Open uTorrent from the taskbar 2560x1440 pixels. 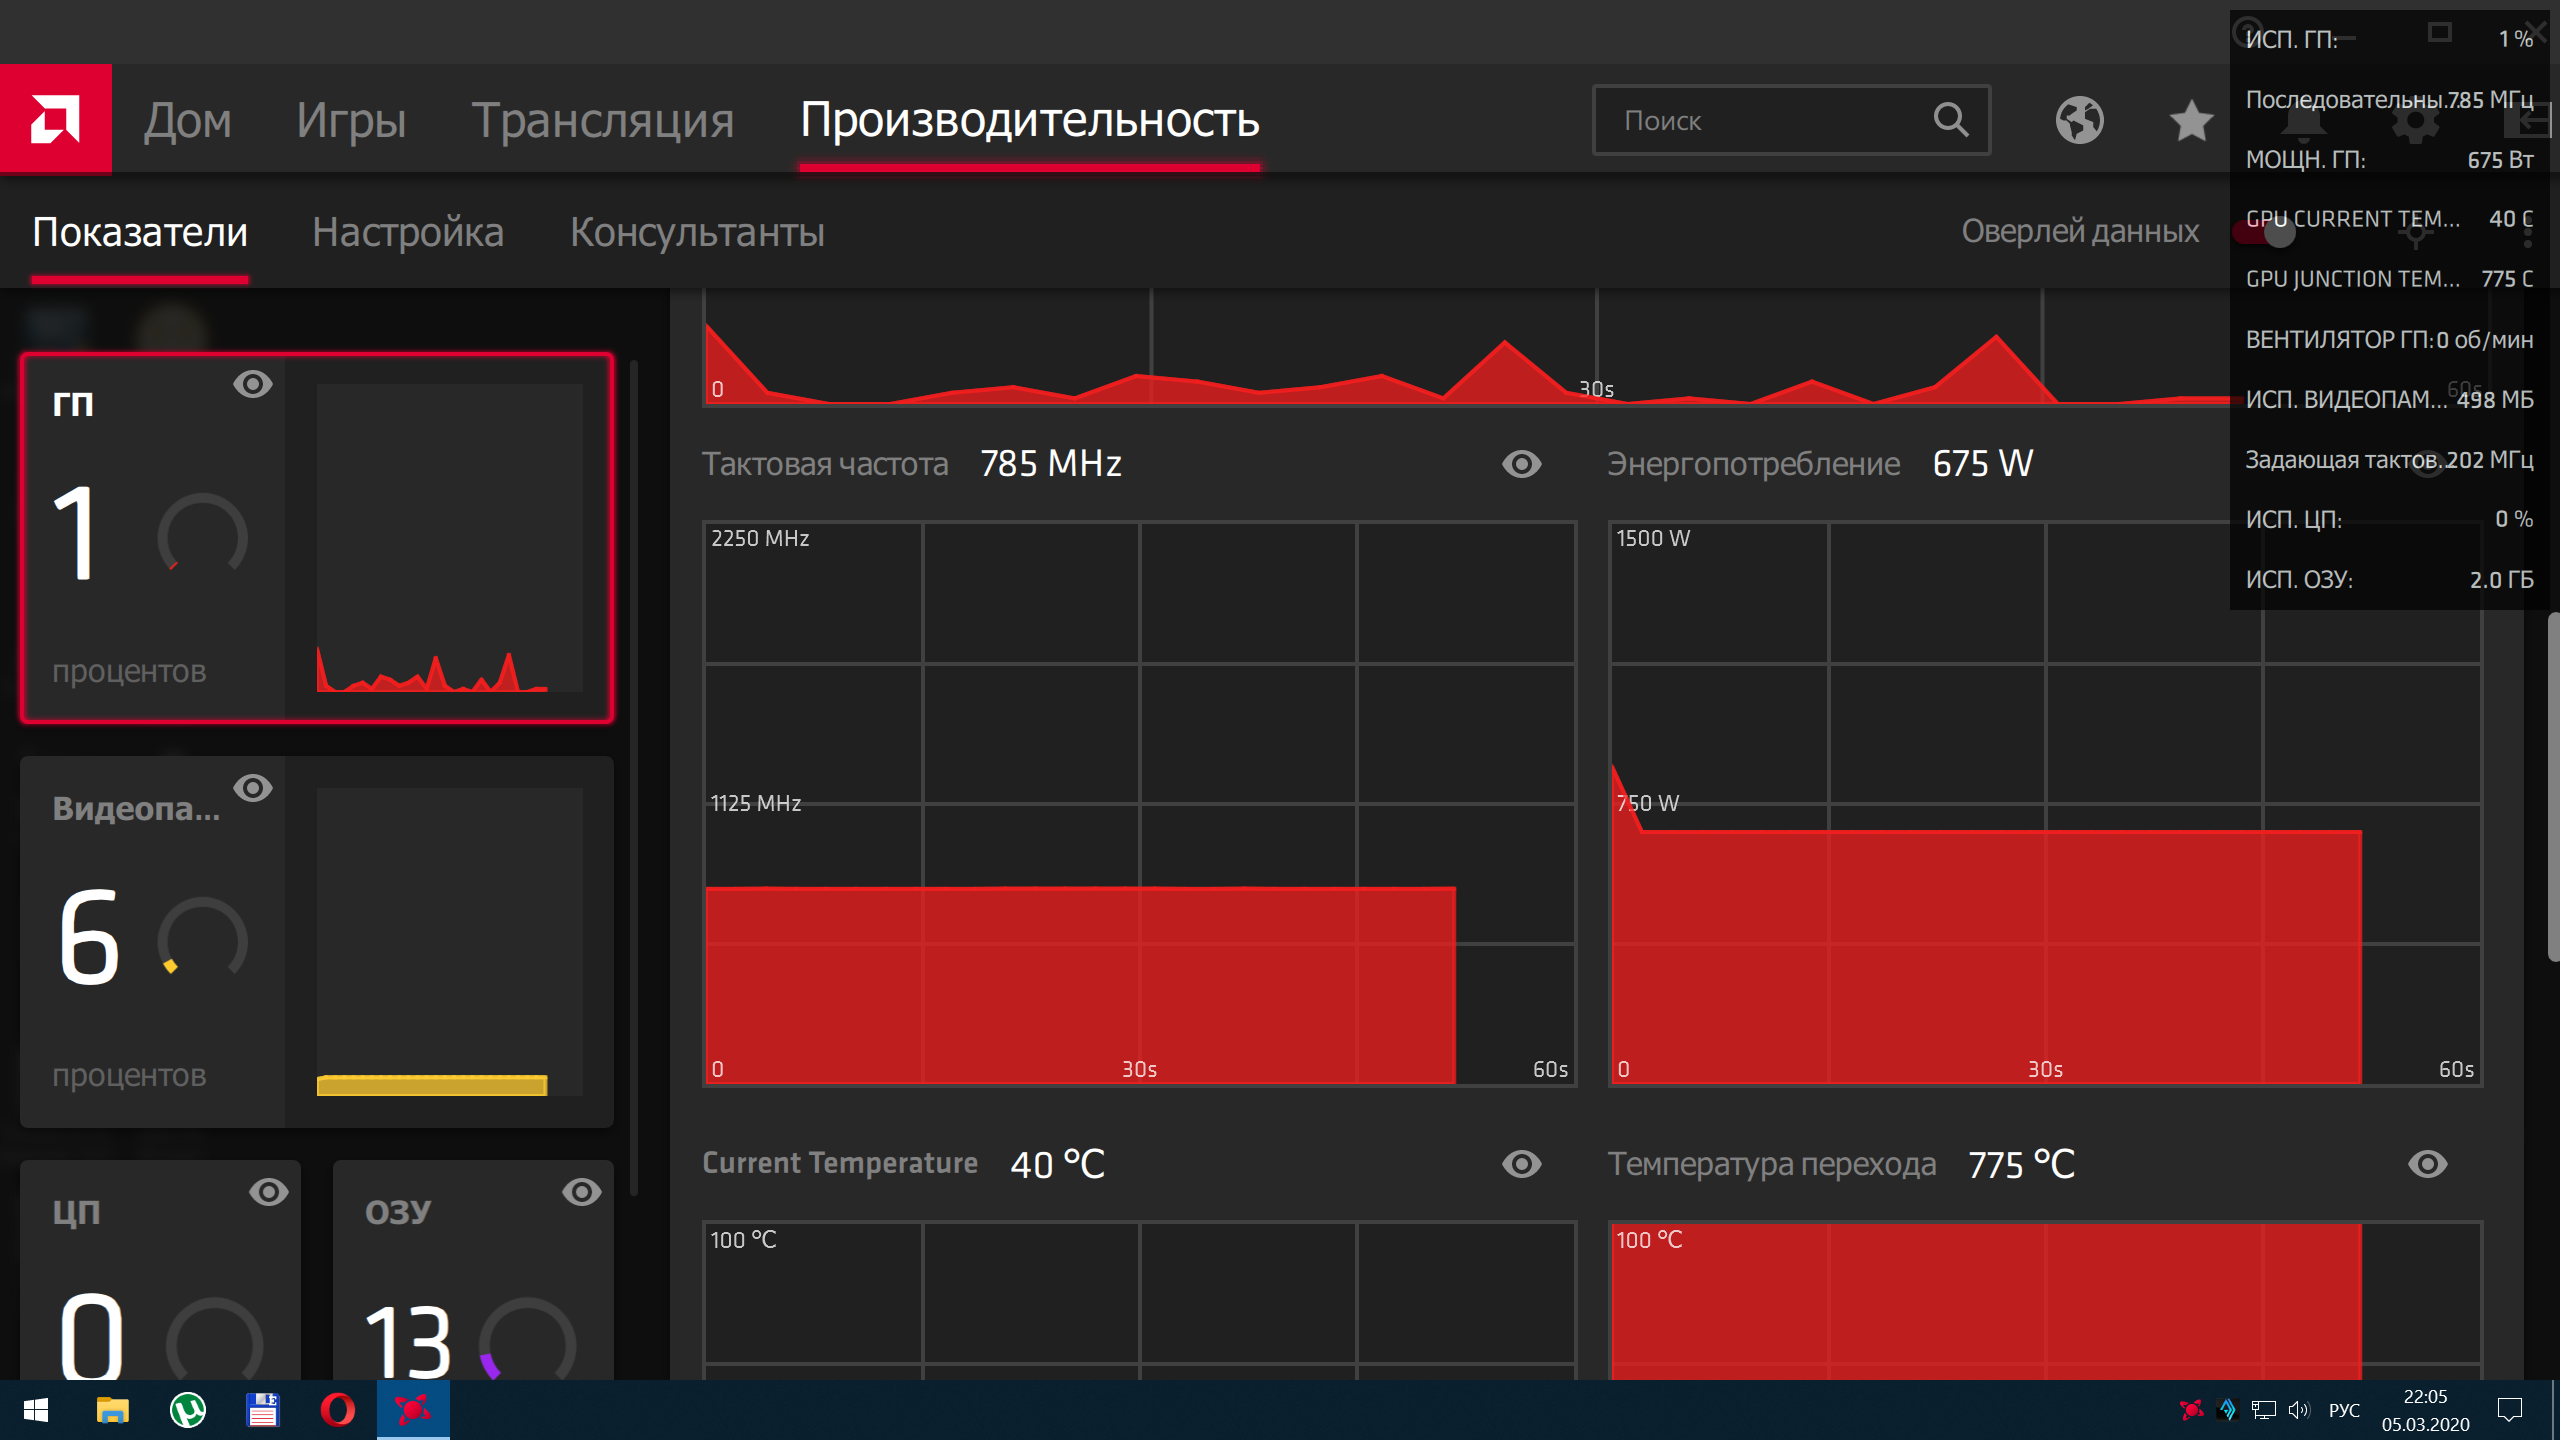pos(187,1410)
